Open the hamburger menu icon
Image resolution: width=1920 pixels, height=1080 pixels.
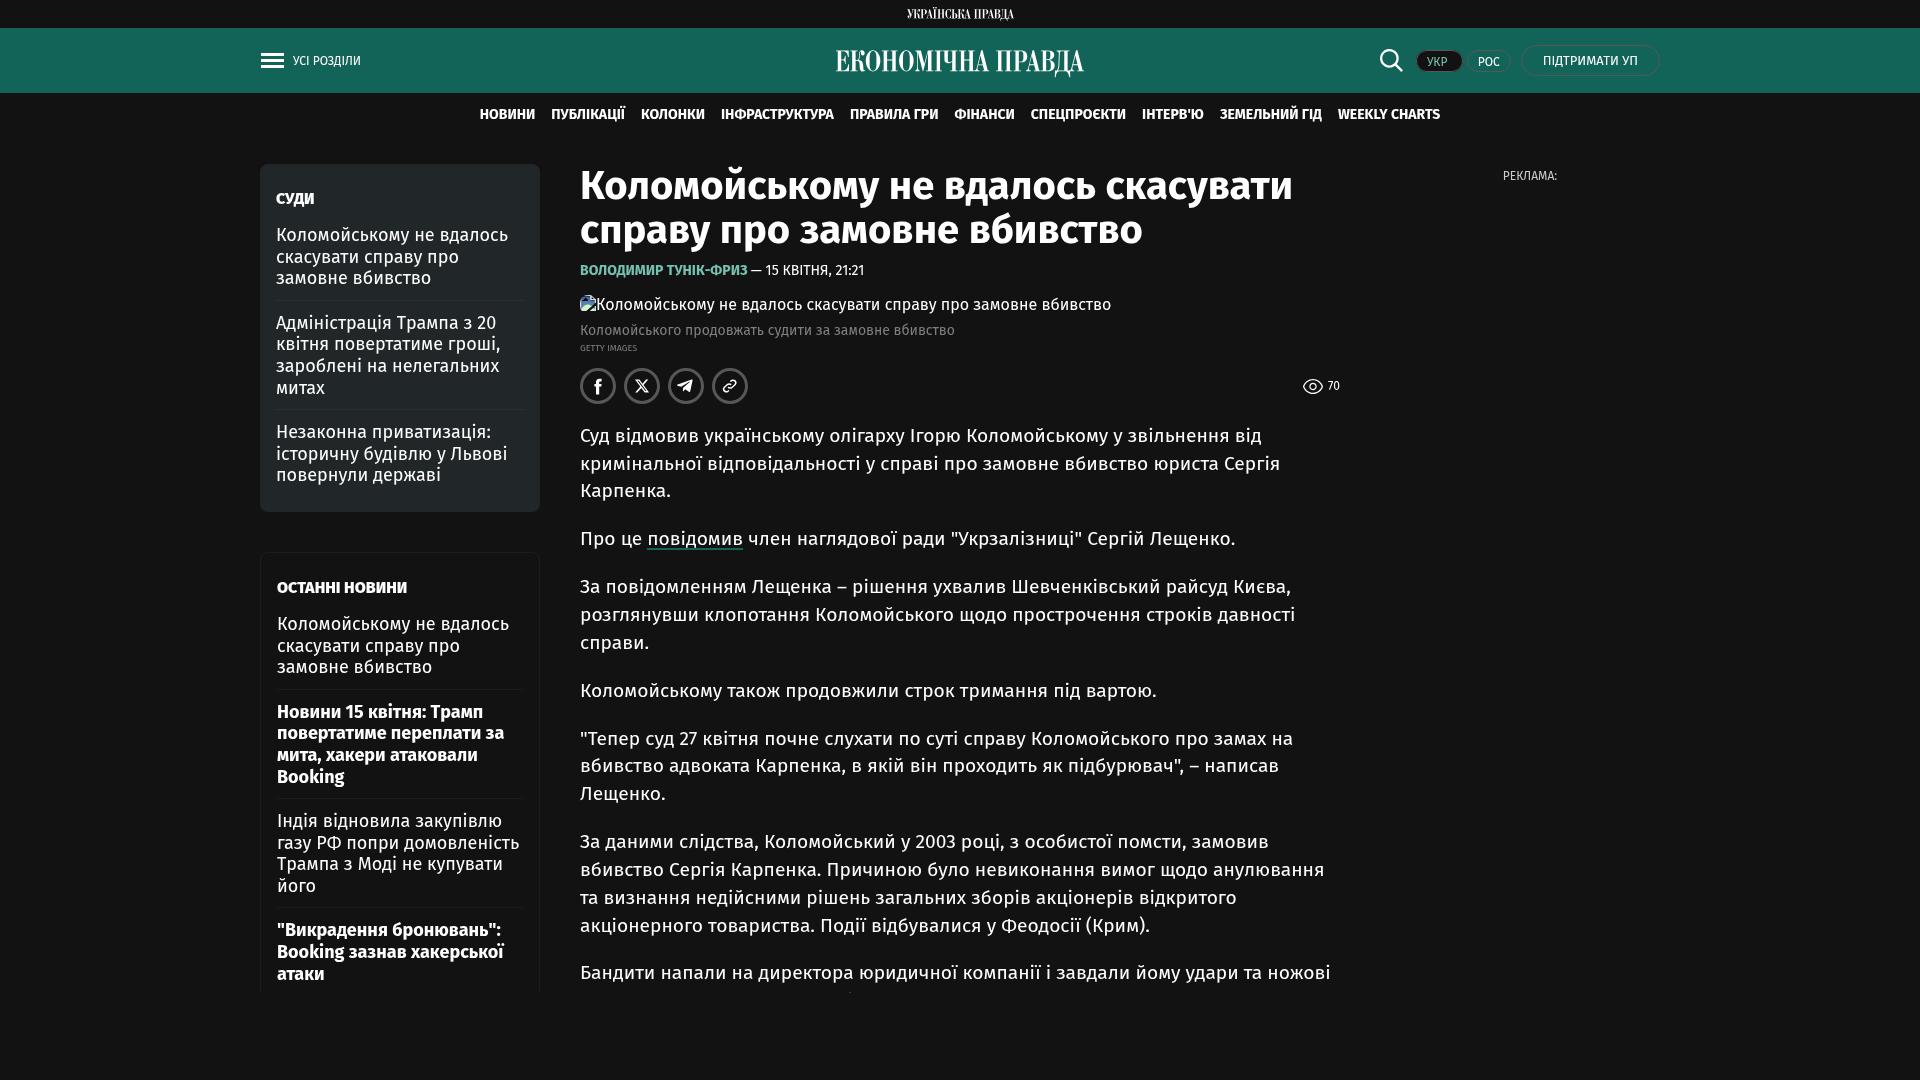coord(272,61)
